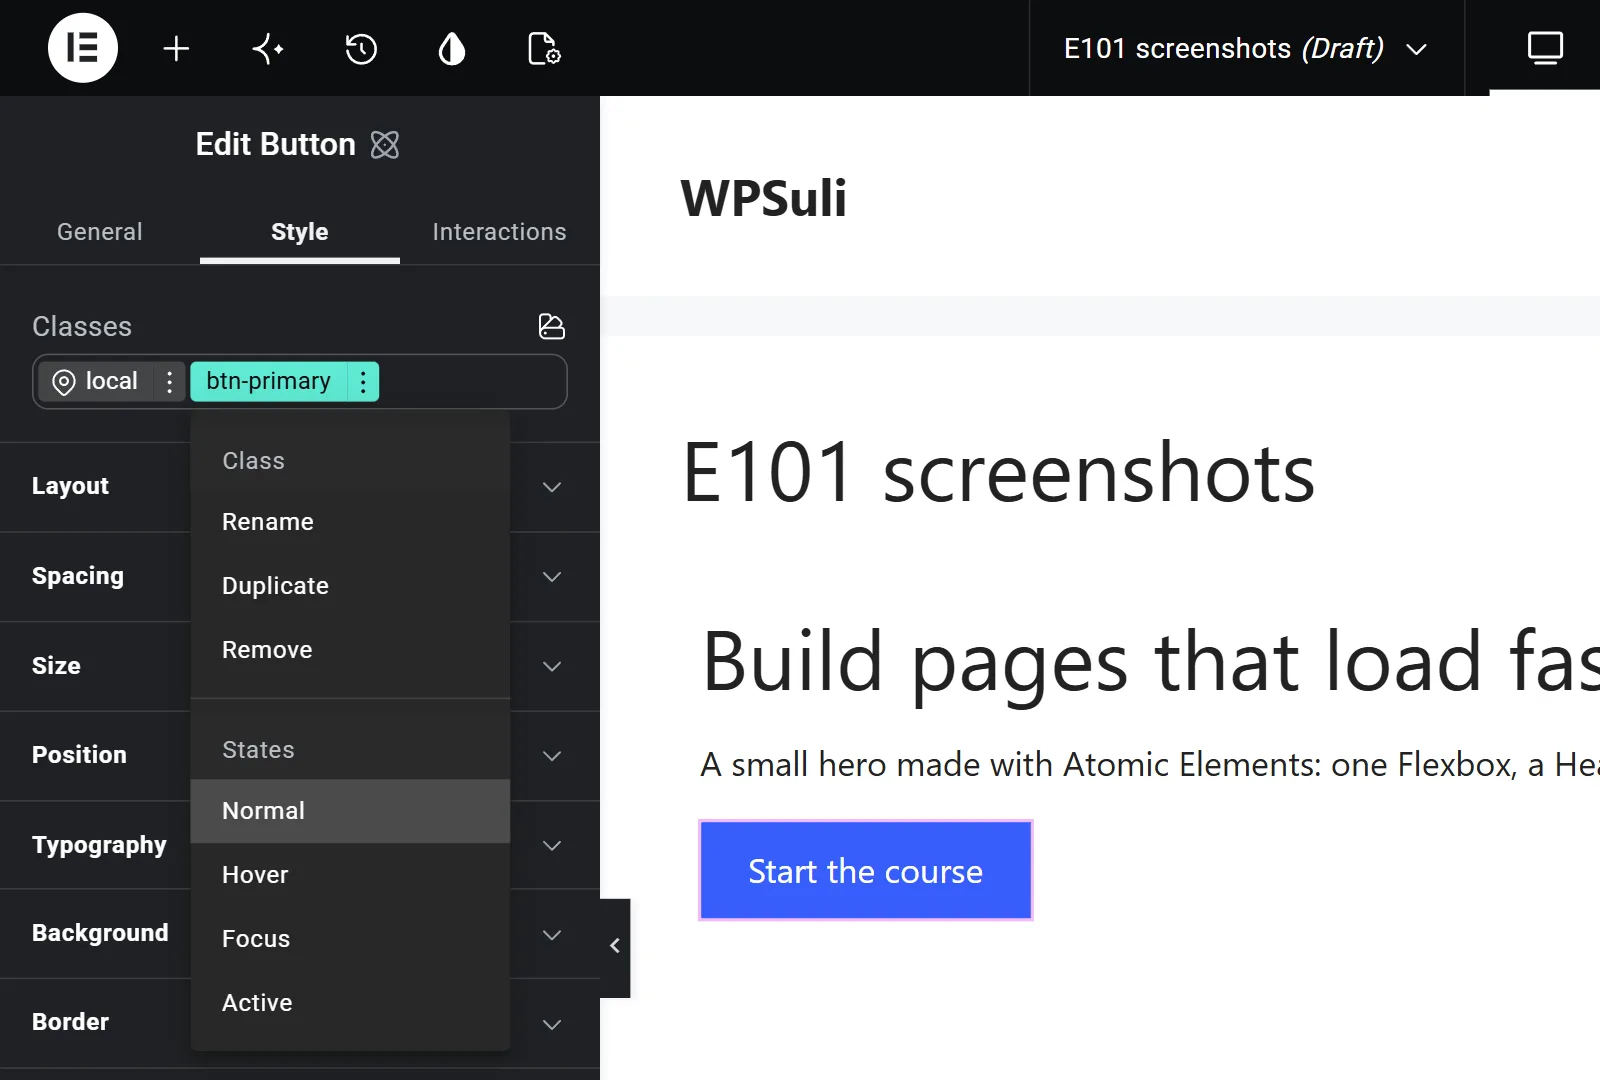1600x1080 pixels.
Task: Select the local class chip
Action: [96, 381]
